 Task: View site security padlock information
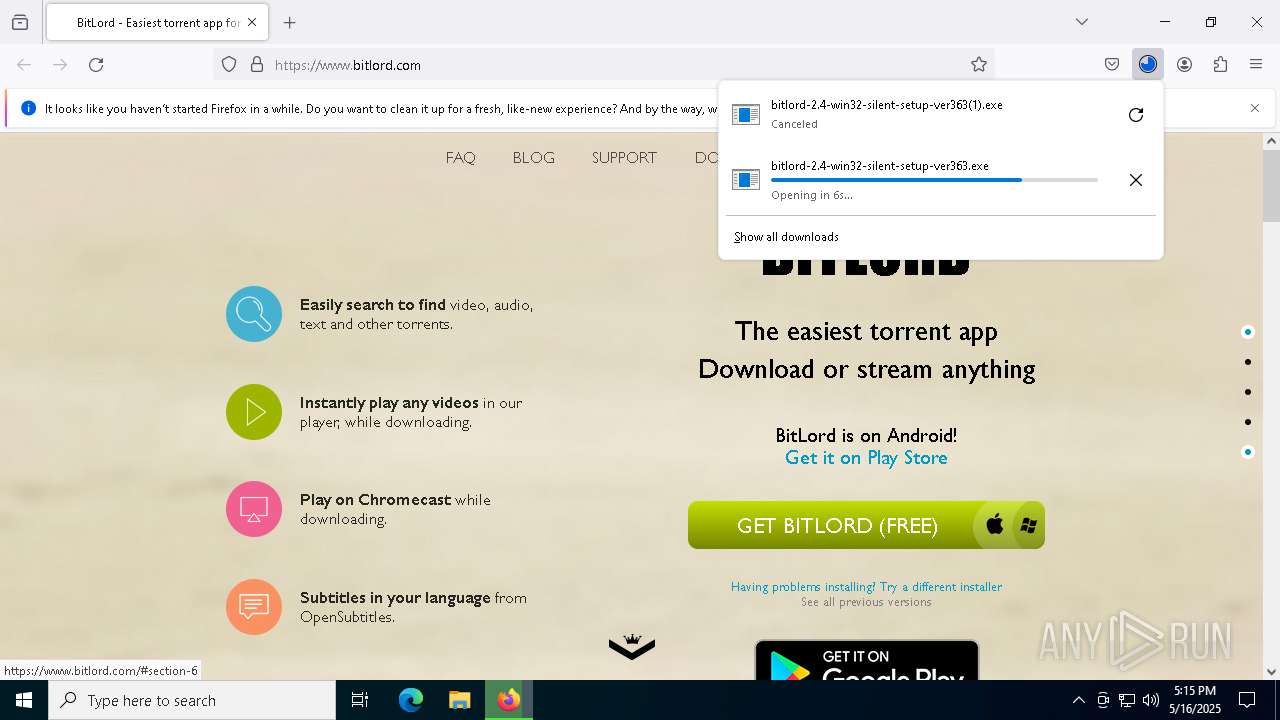(257, 64)
